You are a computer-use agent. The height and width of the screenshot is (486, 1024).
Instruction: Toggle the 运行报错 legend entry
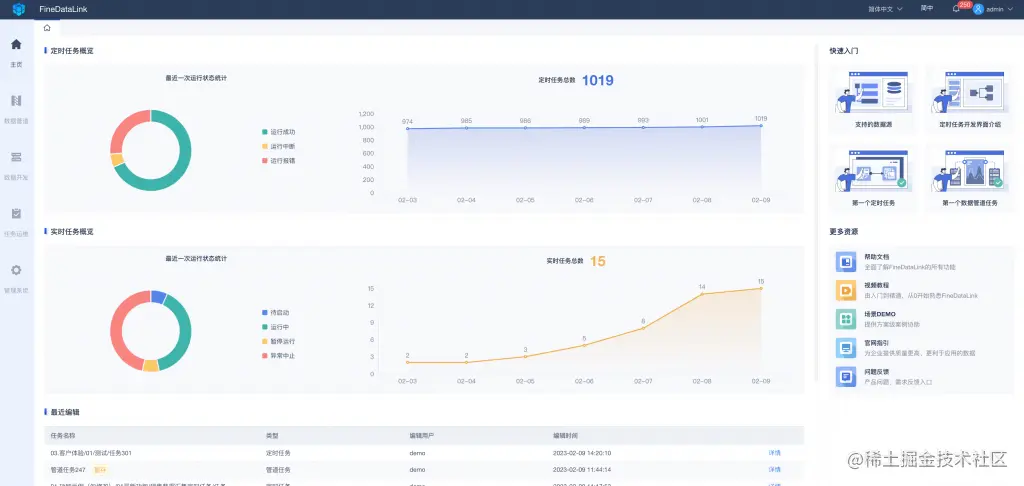click(x=278, y=161)
